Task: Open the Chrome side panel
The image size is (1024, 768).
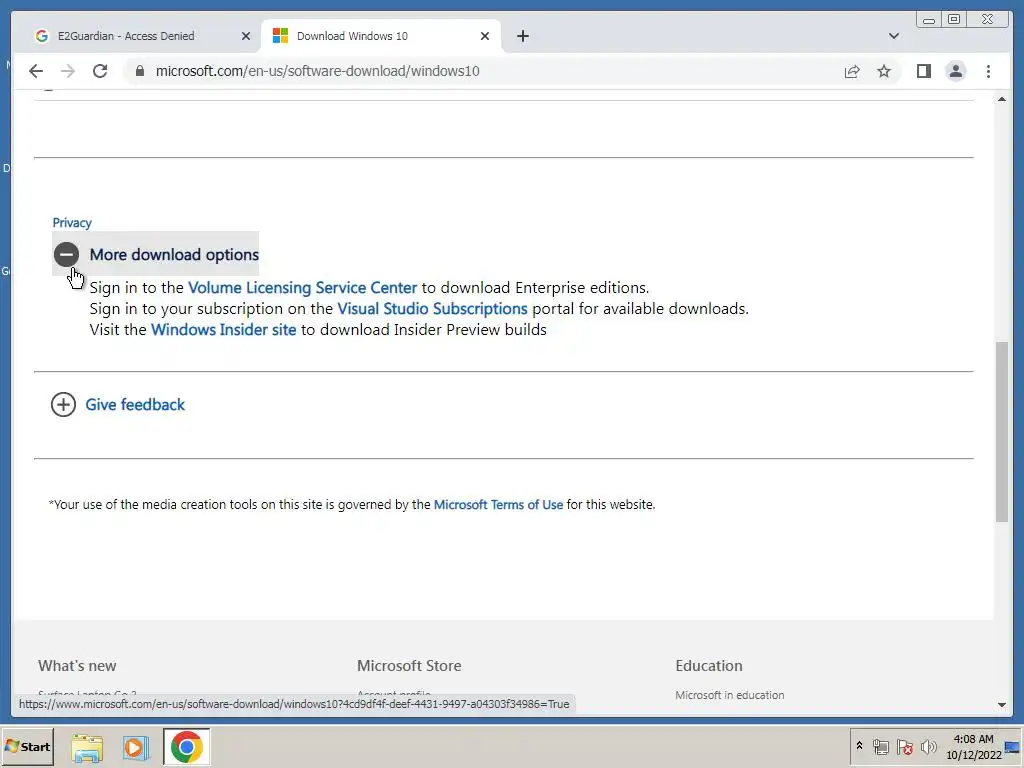Action: 923,71
